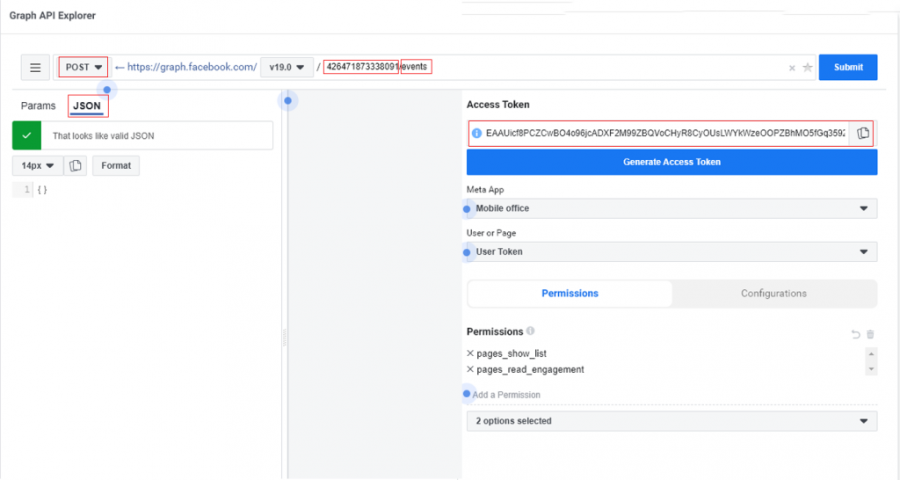The image size is (900, 480).
Task: Switch to the Params tab
Action: coord(38,106)
